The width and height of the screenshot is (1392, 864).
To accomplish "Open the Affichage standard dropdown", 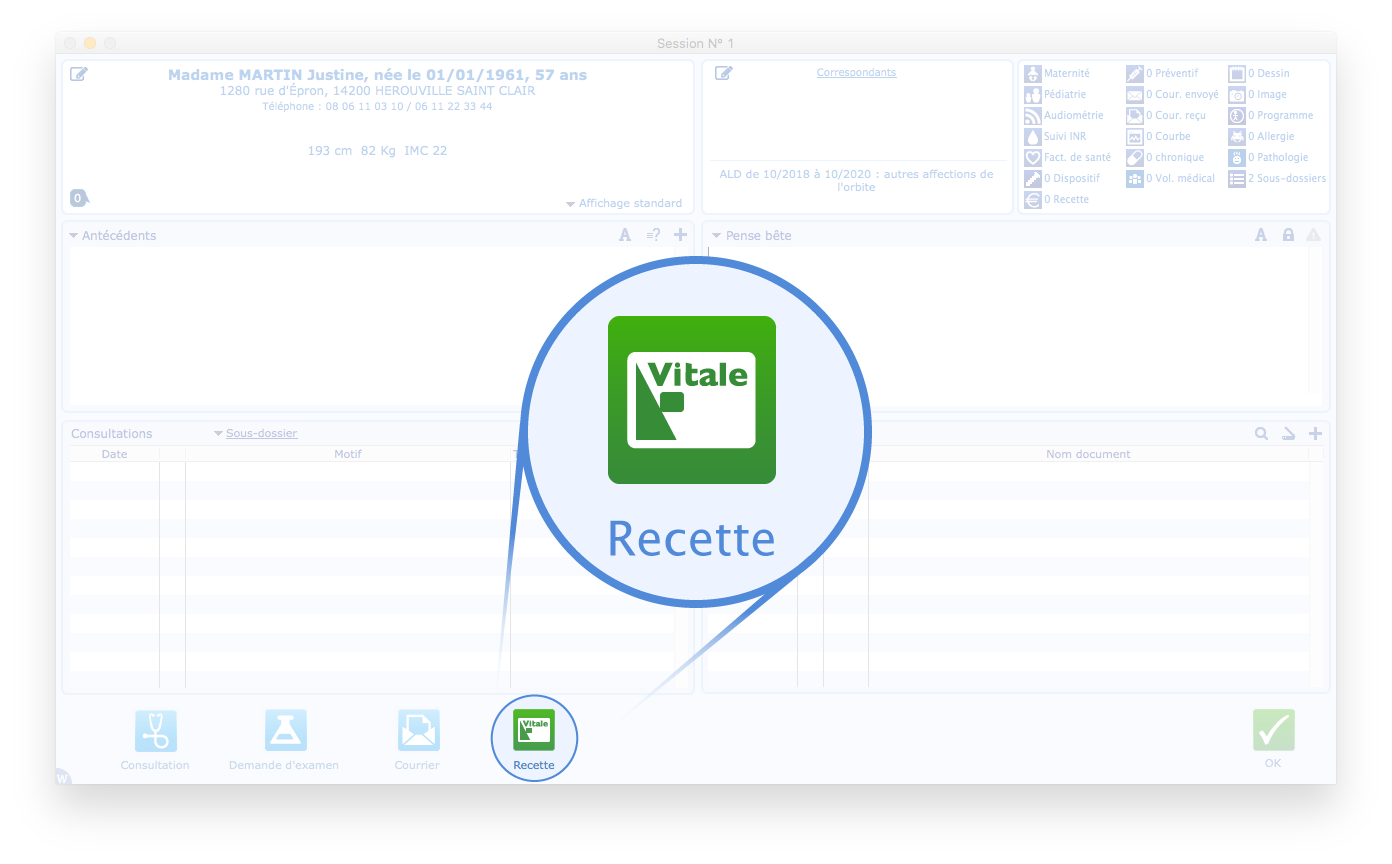I will [624, 203].
